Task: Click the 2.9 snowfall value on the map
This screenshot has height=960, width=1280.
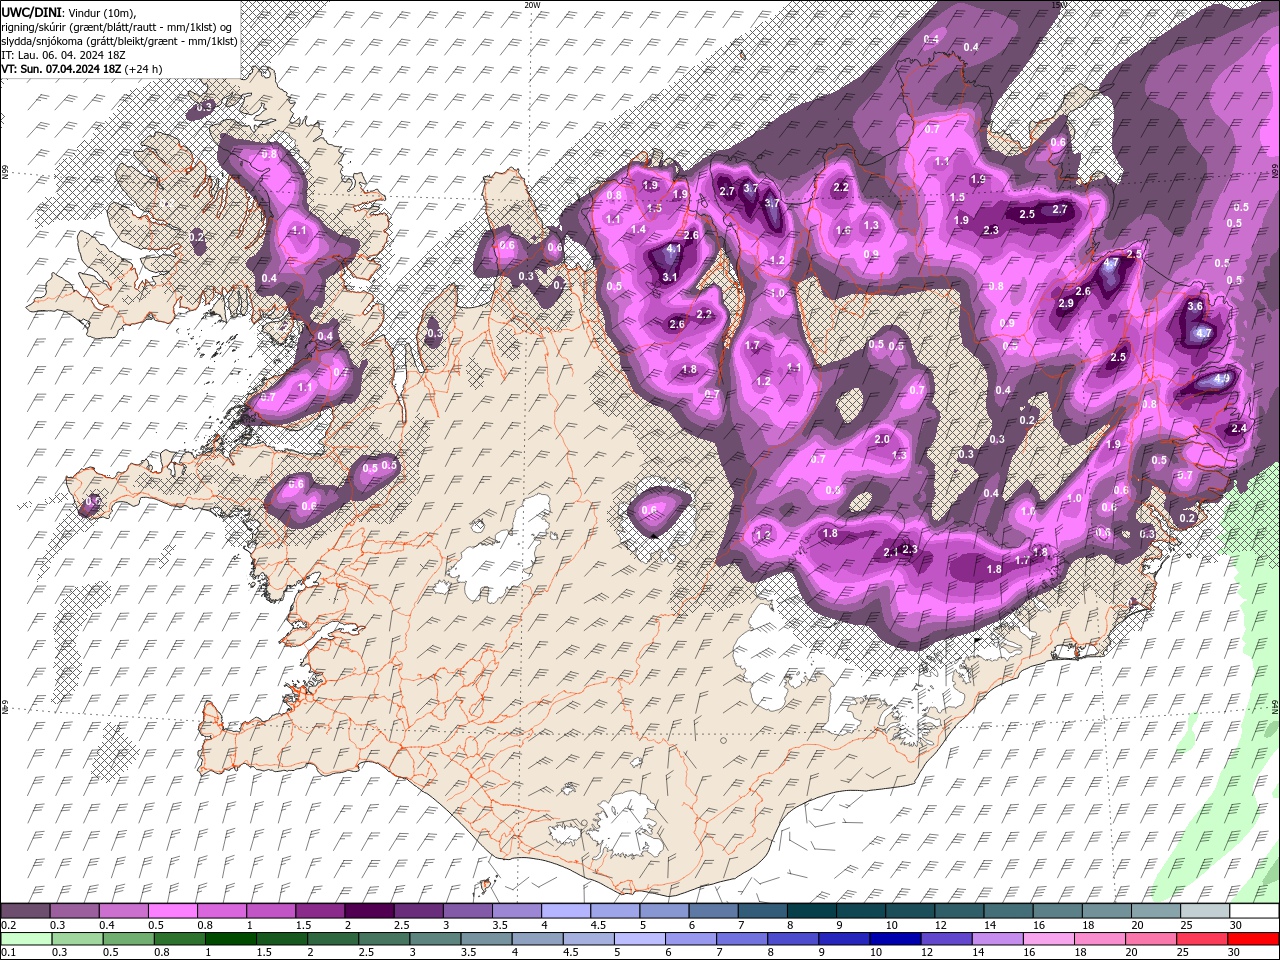Action: click(1066, 303)
